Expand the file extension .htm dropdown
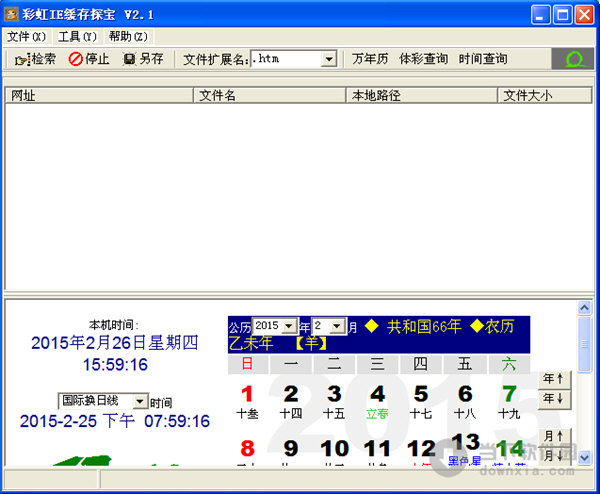600x494 pixels. pyautogui.click(x=329, y=60)
